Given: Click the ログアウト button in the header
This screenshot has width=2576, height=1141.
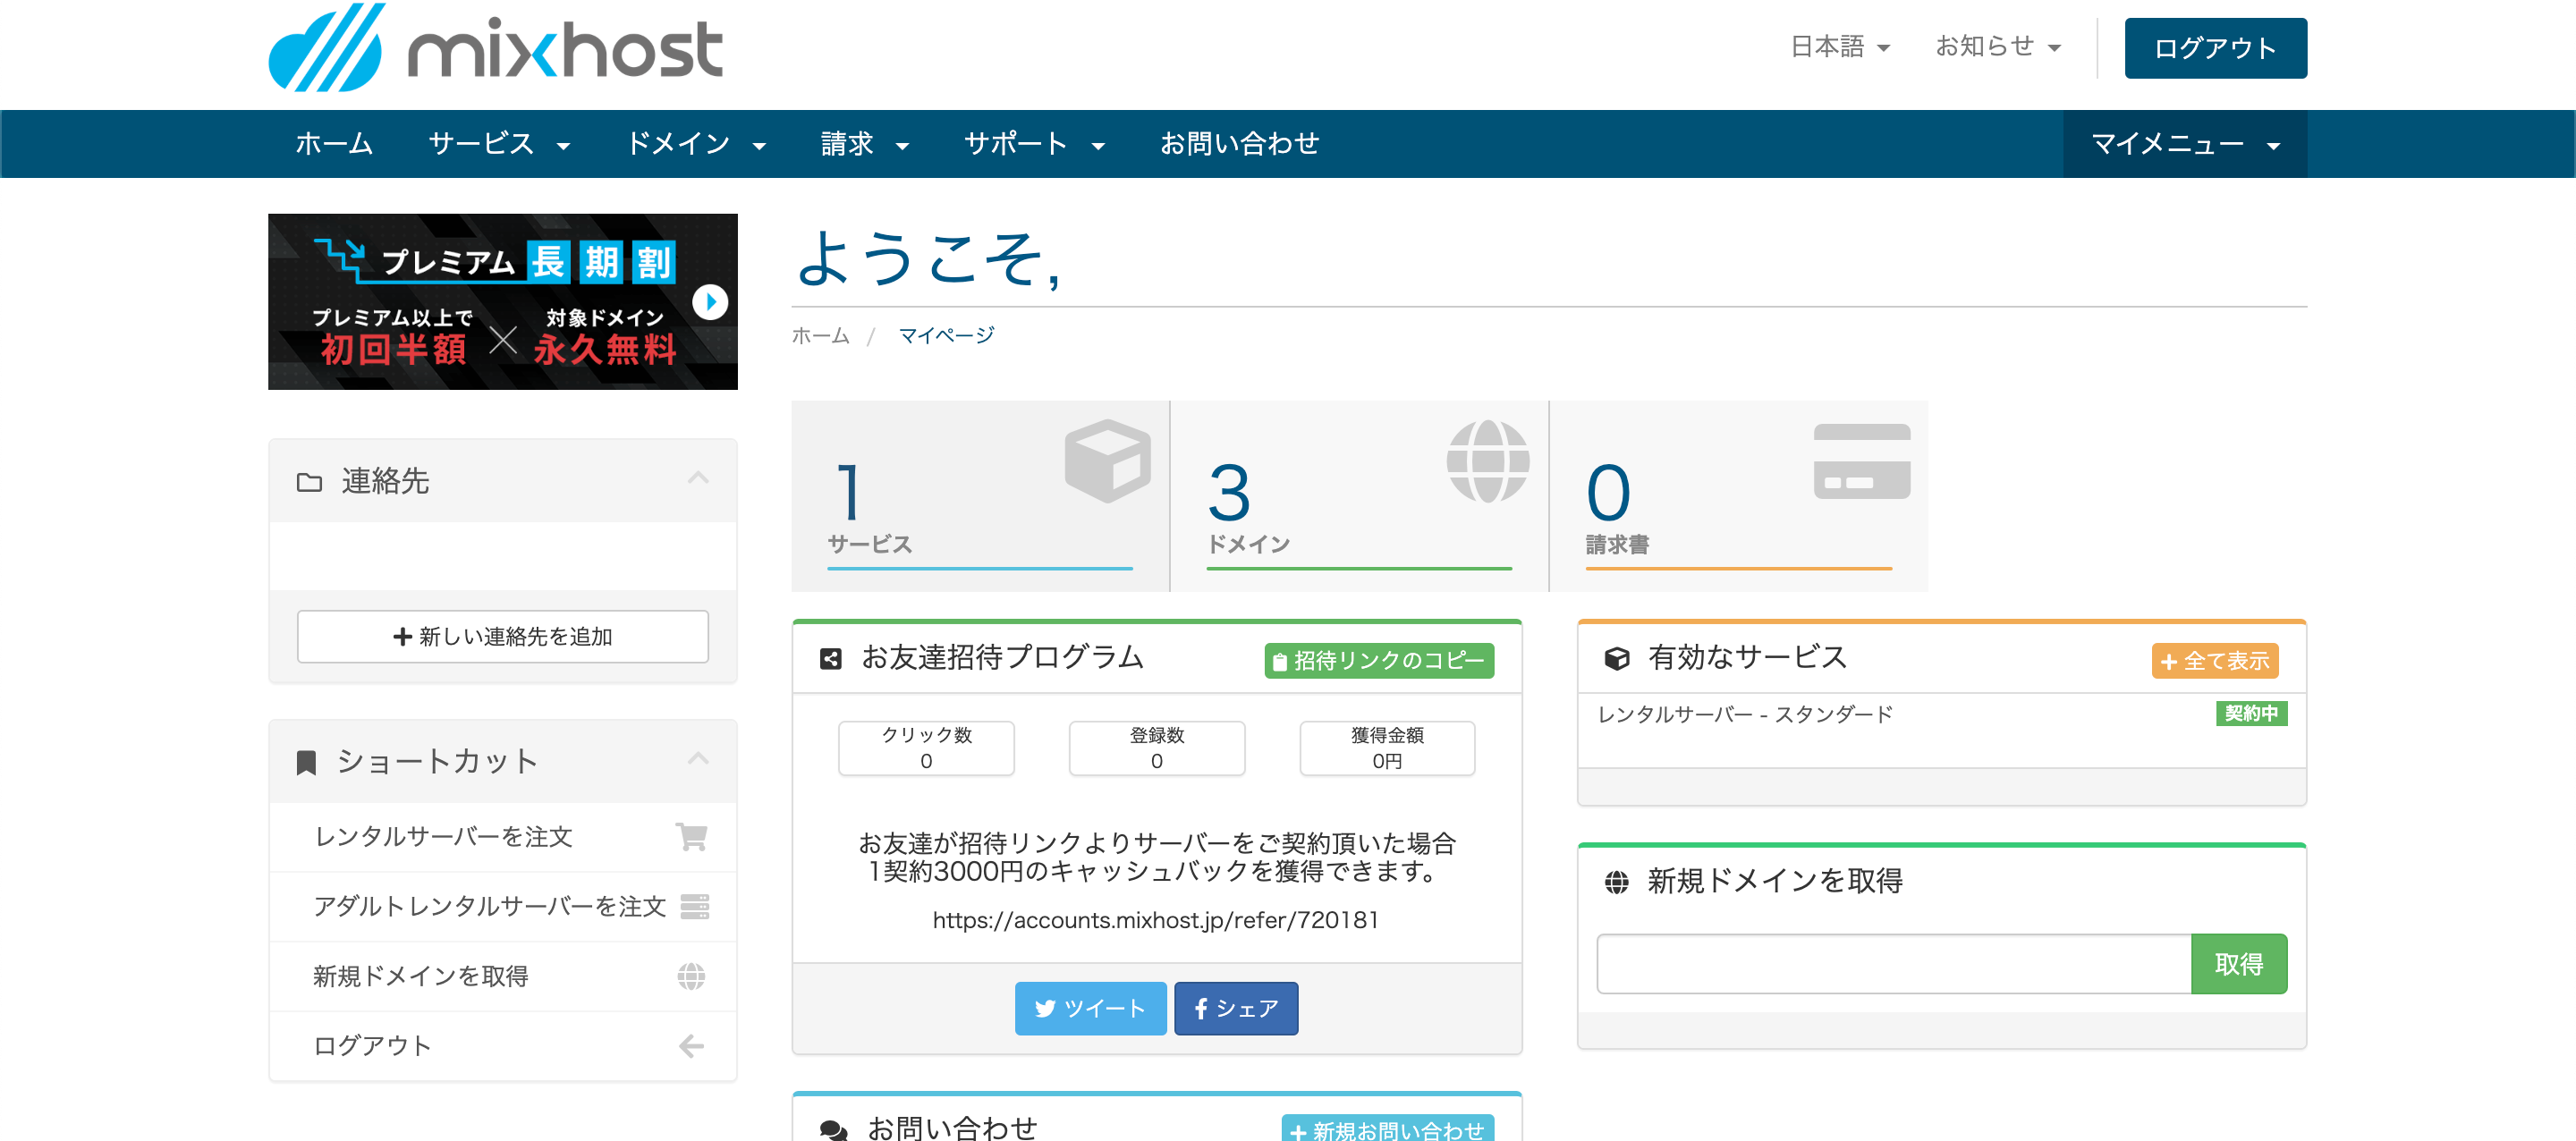Looking at the screenshot, I should point(2215,48).
